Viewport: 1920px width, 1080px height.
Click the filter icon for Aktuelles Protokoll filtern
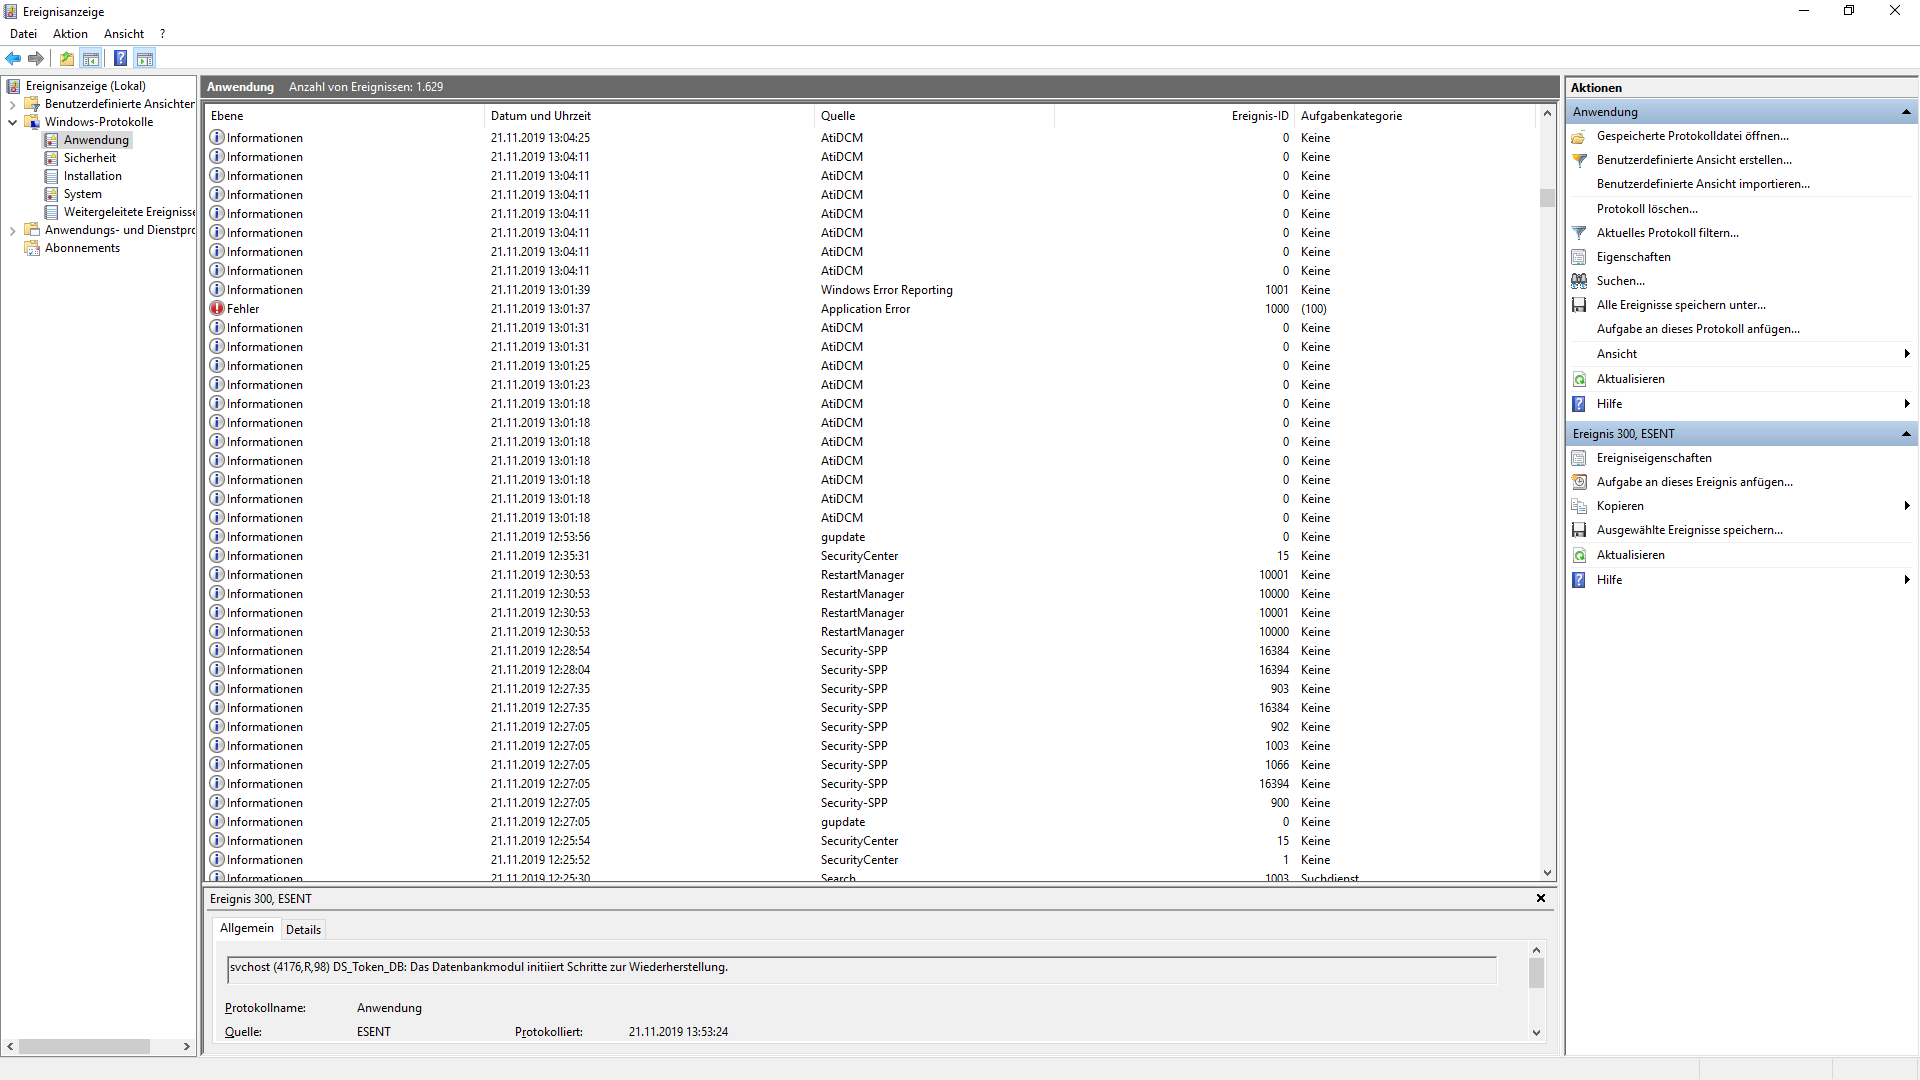pyautogui.click(x=1579, y=233)
